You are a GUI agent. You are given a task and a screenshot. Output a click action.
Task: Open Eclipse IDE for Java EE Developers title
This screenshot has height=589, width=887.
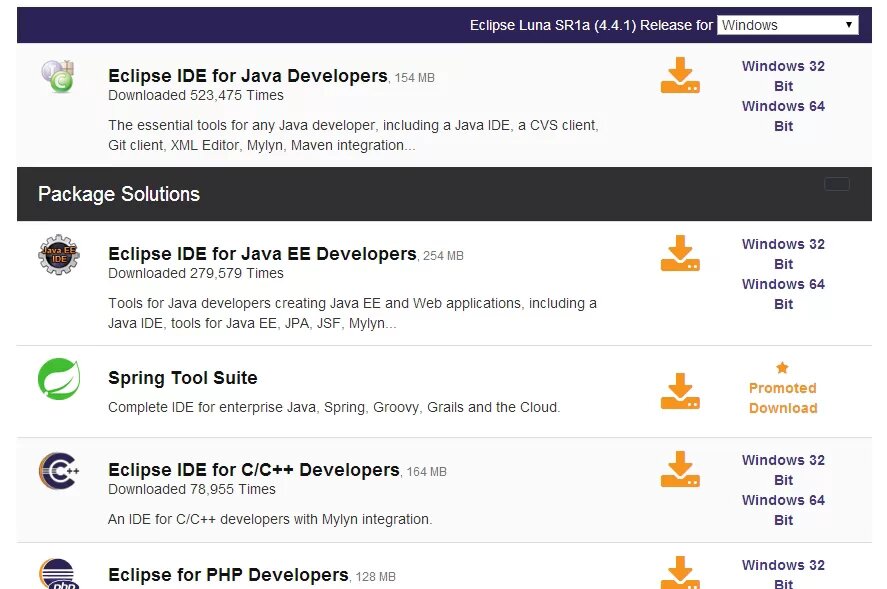(x=262, y=253)
